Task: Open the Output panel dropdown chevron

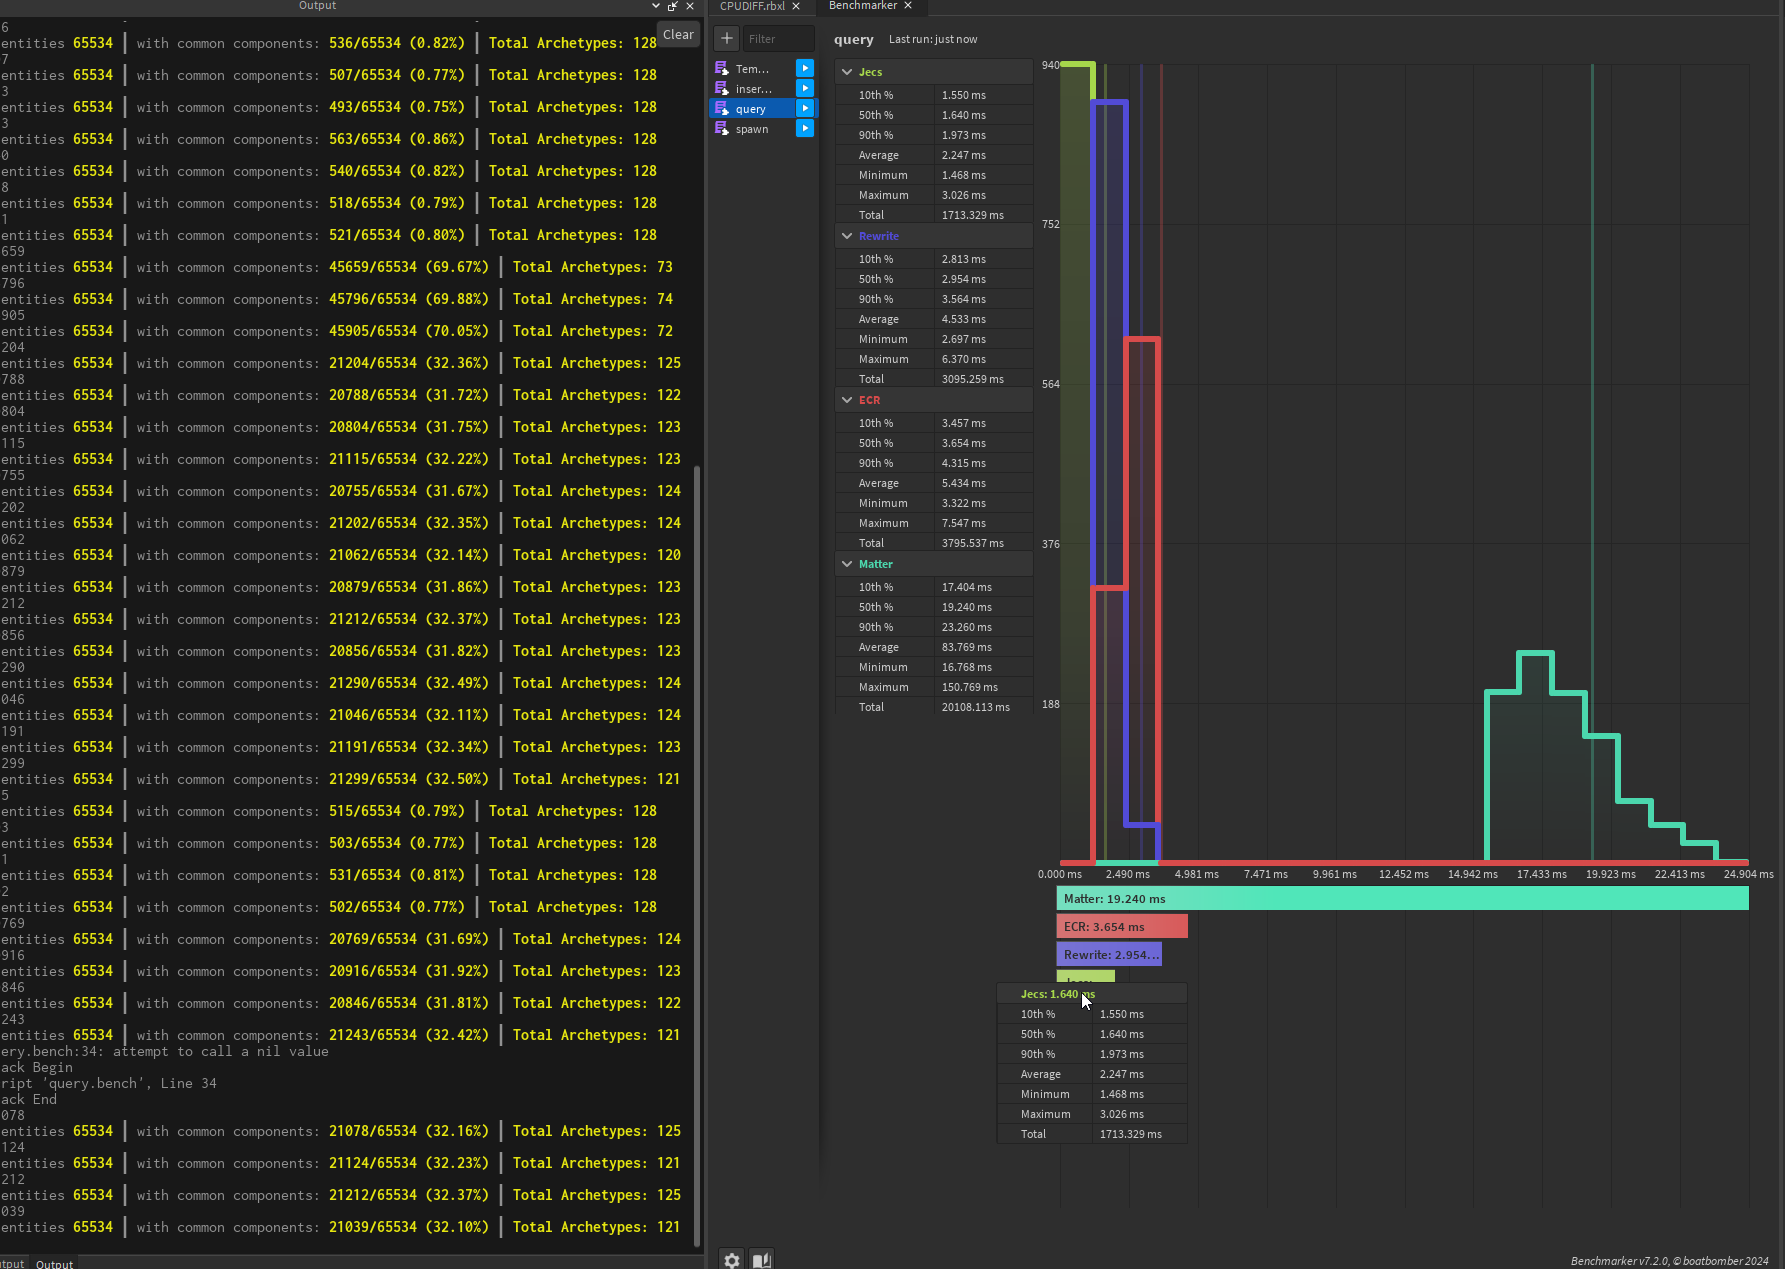Action: pyautogui.click(x=656, y=6)
